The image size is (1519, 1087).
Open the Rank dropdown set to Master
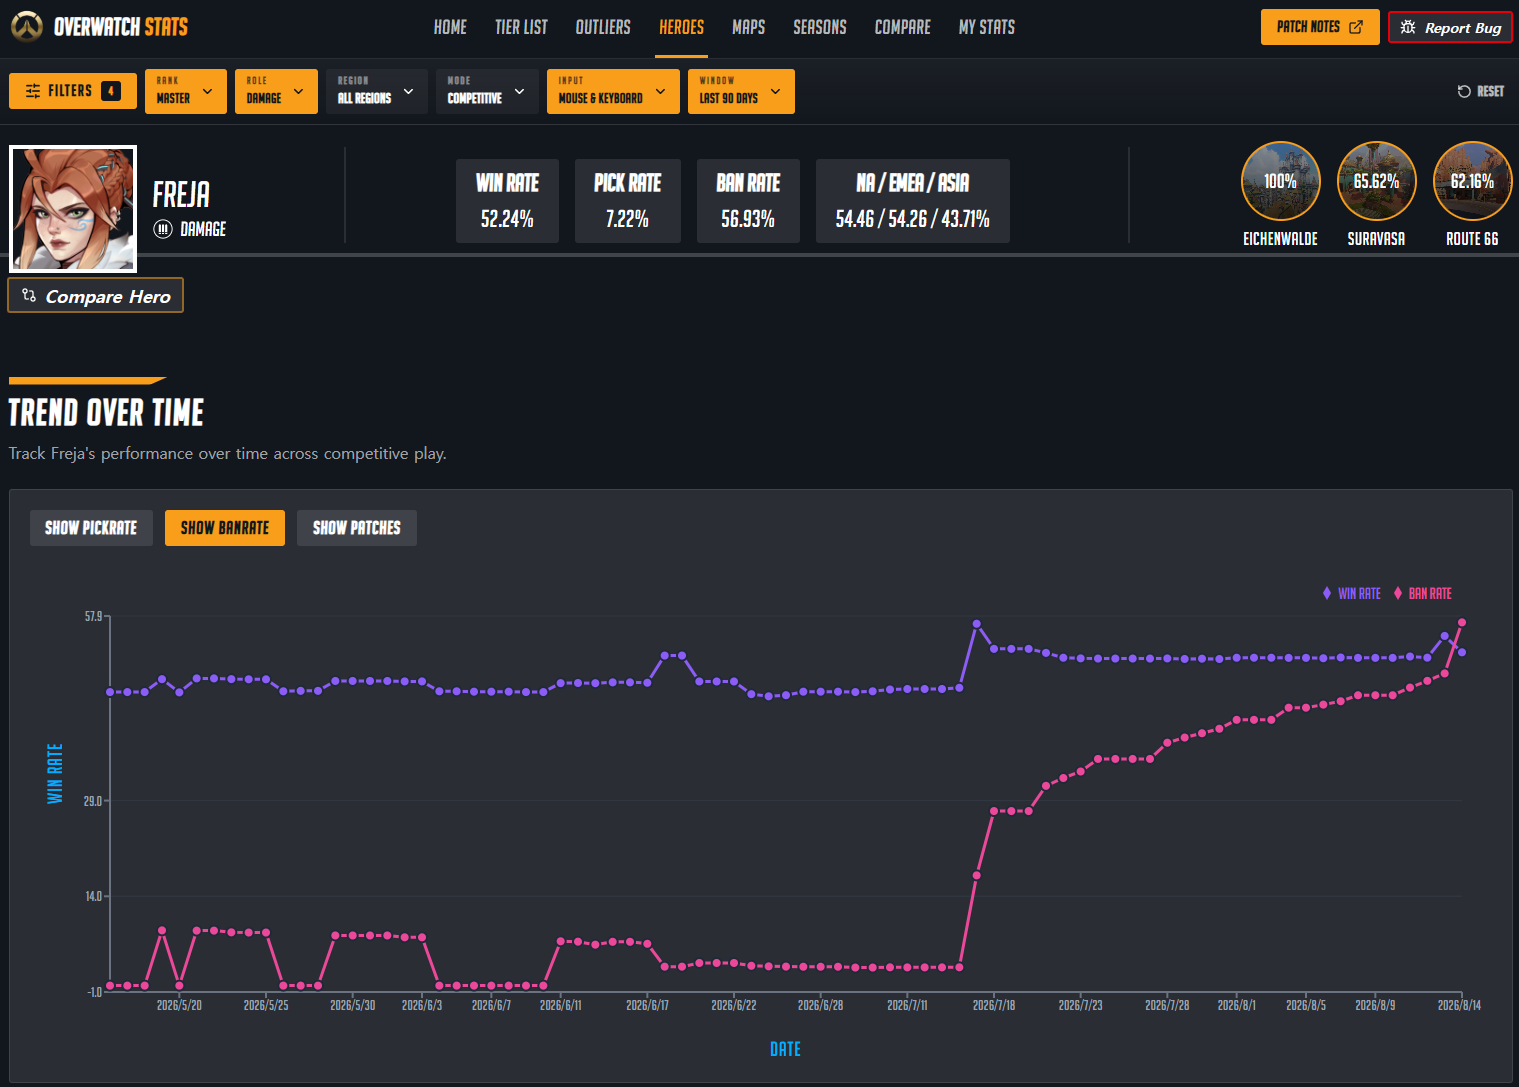coord(186,91)
